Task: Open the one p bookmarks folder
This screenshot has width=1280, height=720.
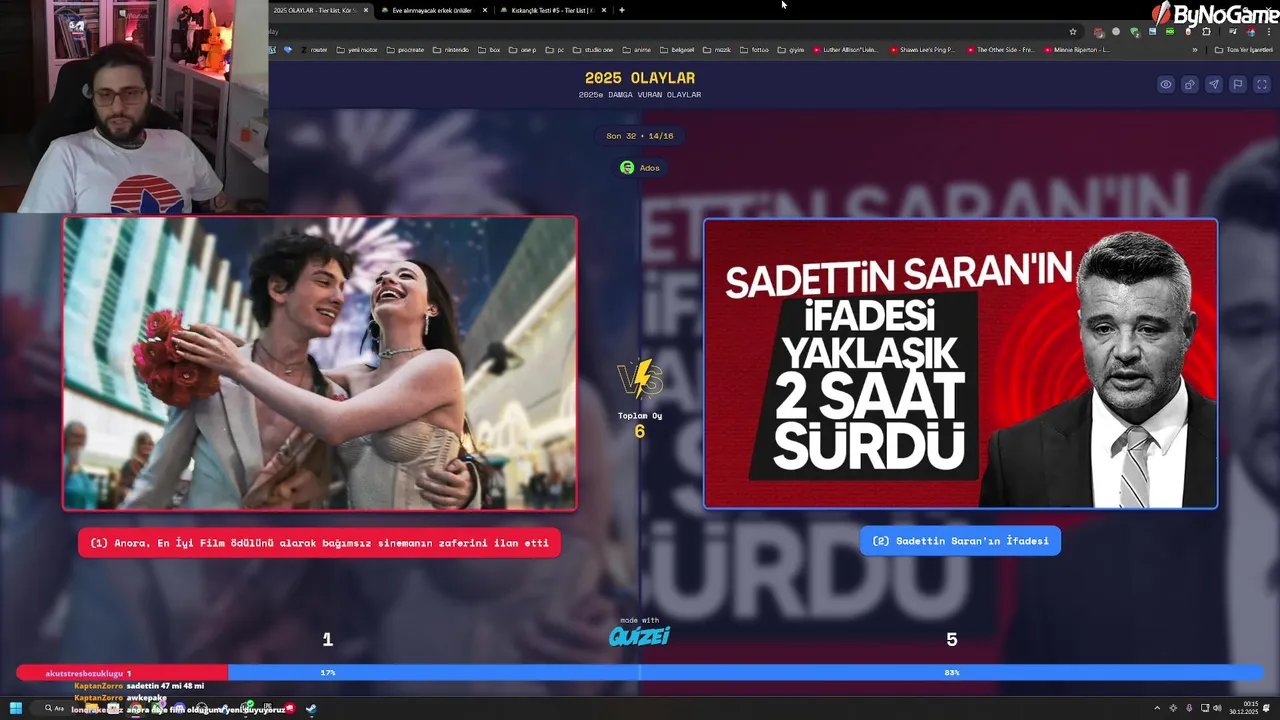Action: pos(522,49)
